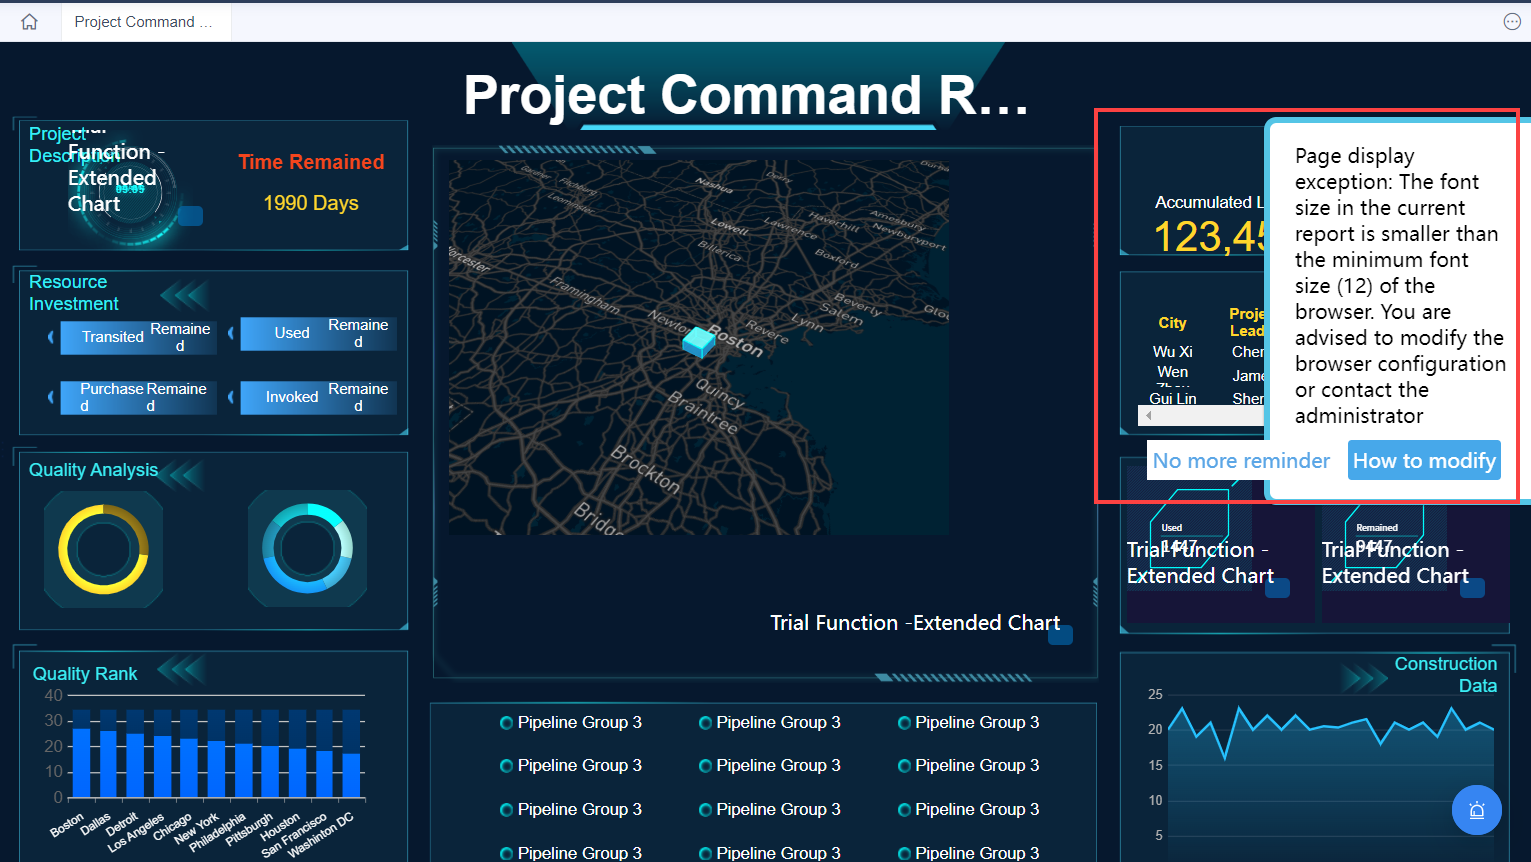Select the yellow donut chart in Quality Analysis

[x=103, y=549]
